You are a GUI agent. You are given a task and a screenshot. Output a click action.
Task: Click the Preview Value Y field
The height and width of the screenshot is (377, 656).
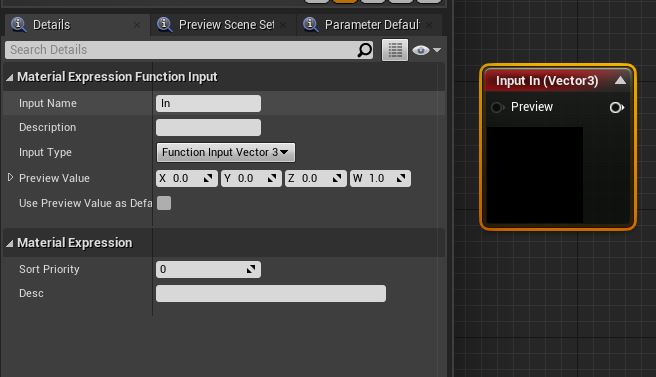[251, 179]
